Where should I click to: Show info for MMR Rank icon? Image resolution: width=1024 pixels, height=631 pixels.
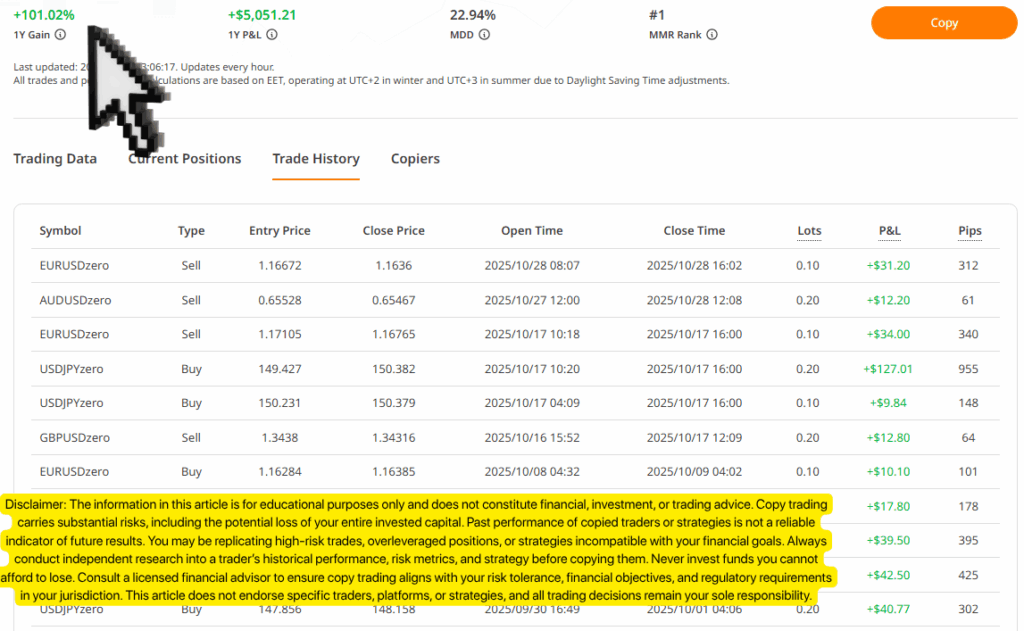coord(712,35)
